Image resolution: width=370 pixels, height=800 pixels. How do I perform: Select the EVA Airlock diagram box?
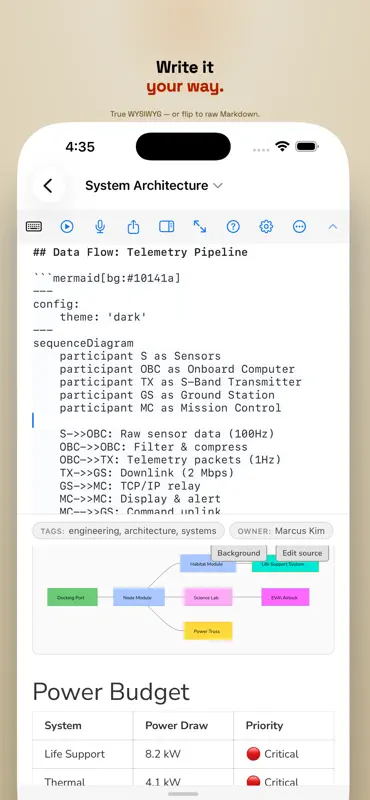click(x=285, y=597)
